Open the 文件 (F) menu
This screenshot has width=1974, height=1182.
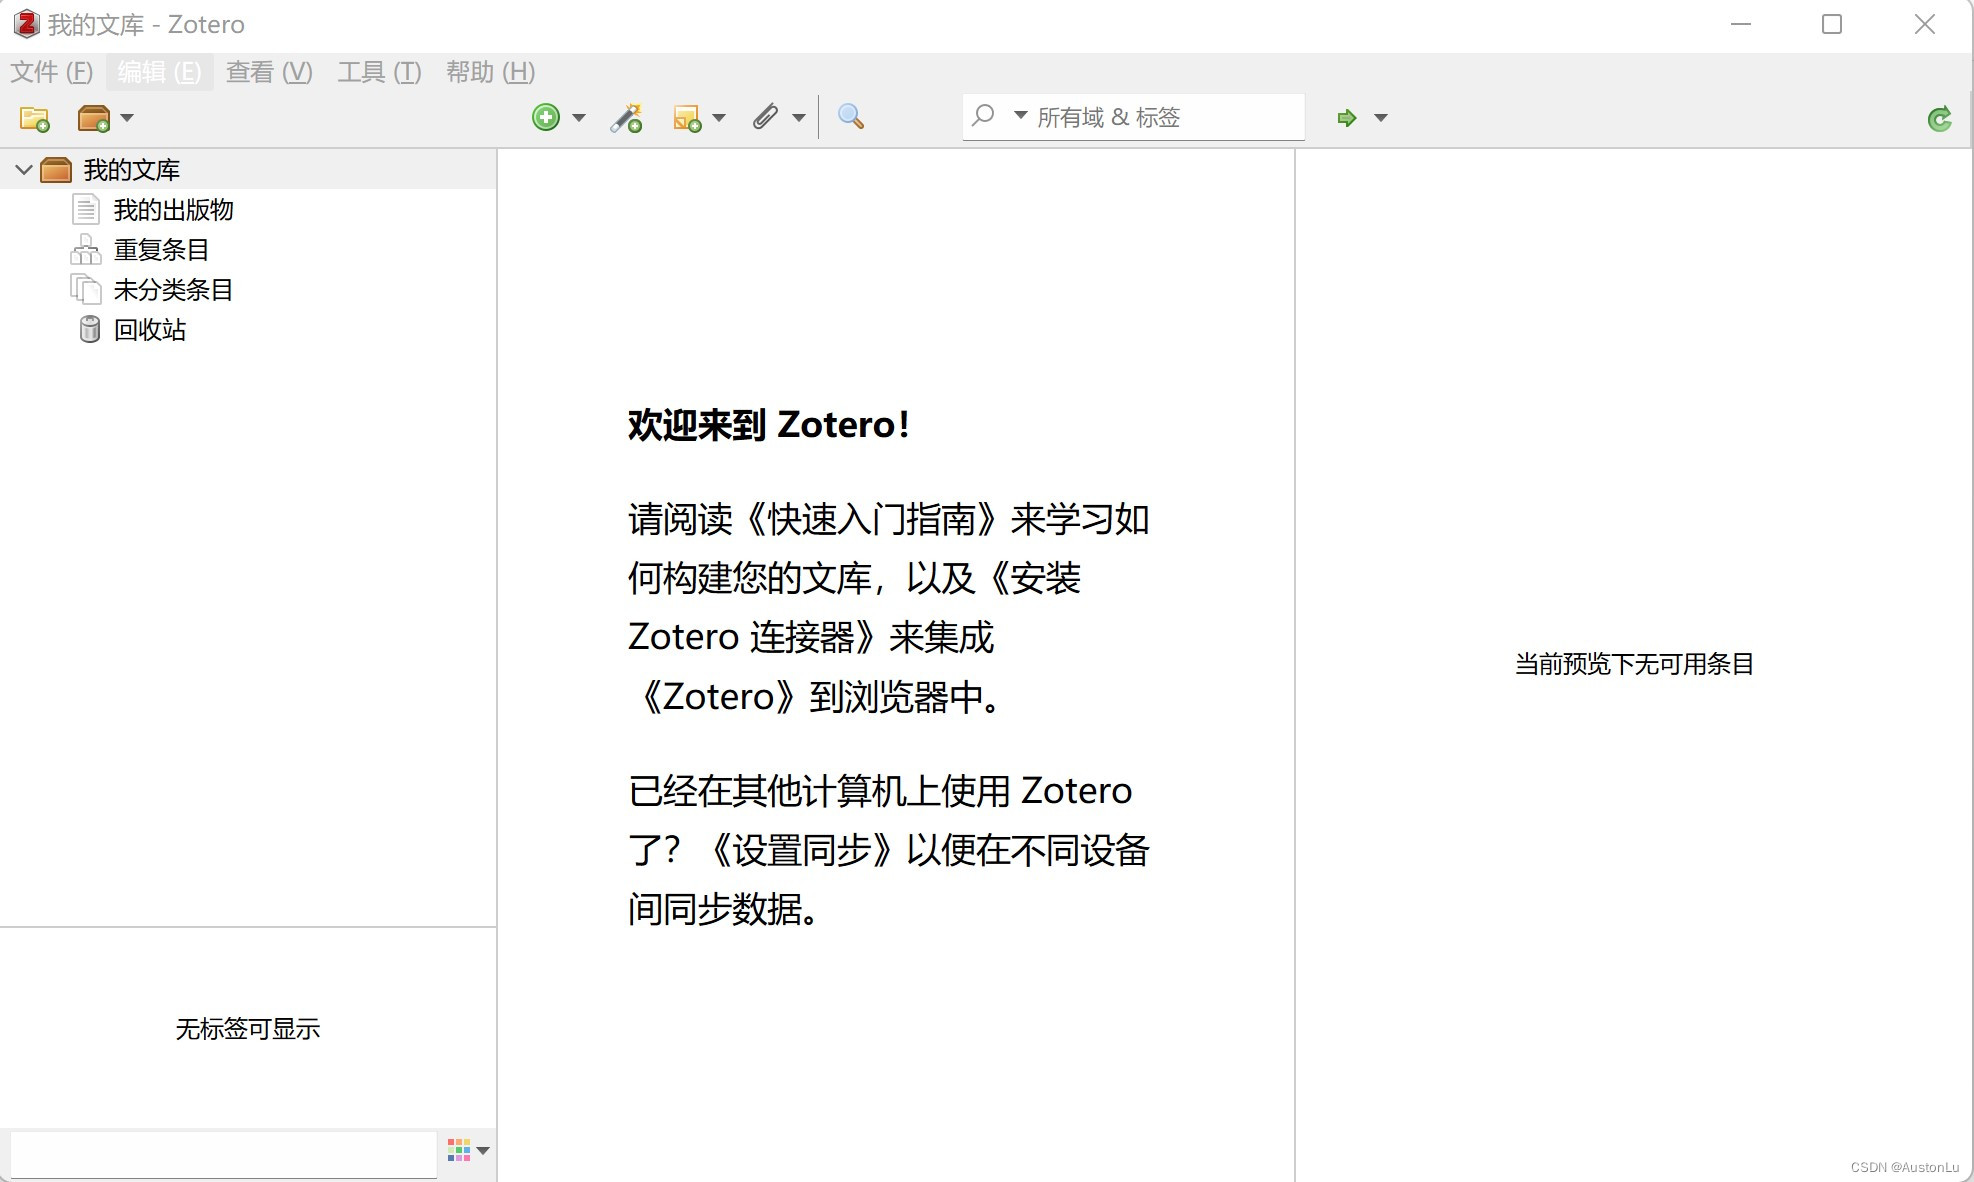pos(51,72)
